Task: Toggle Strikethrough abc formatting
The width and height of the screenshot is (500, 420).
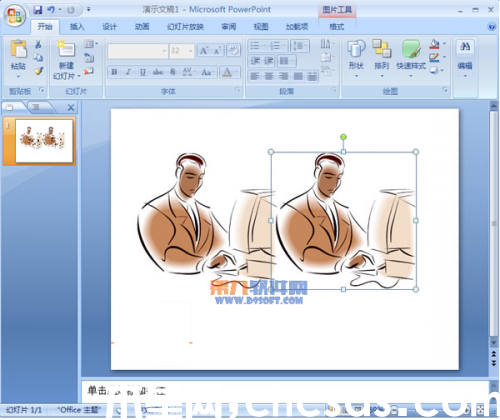Action: click(x=157, y=72)
